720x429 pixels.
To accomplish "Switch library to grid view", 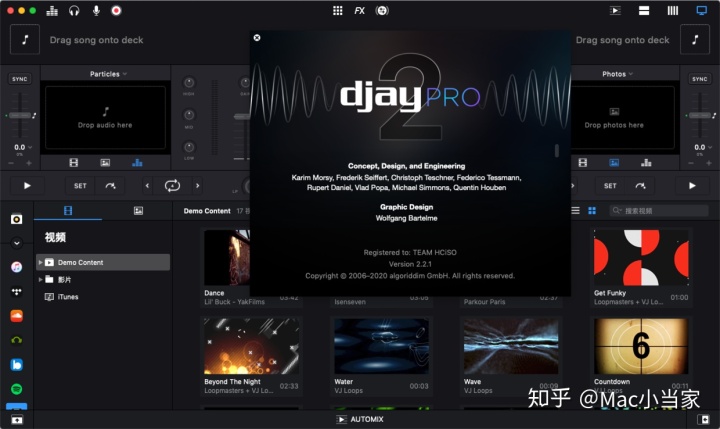I will [592, 210].
